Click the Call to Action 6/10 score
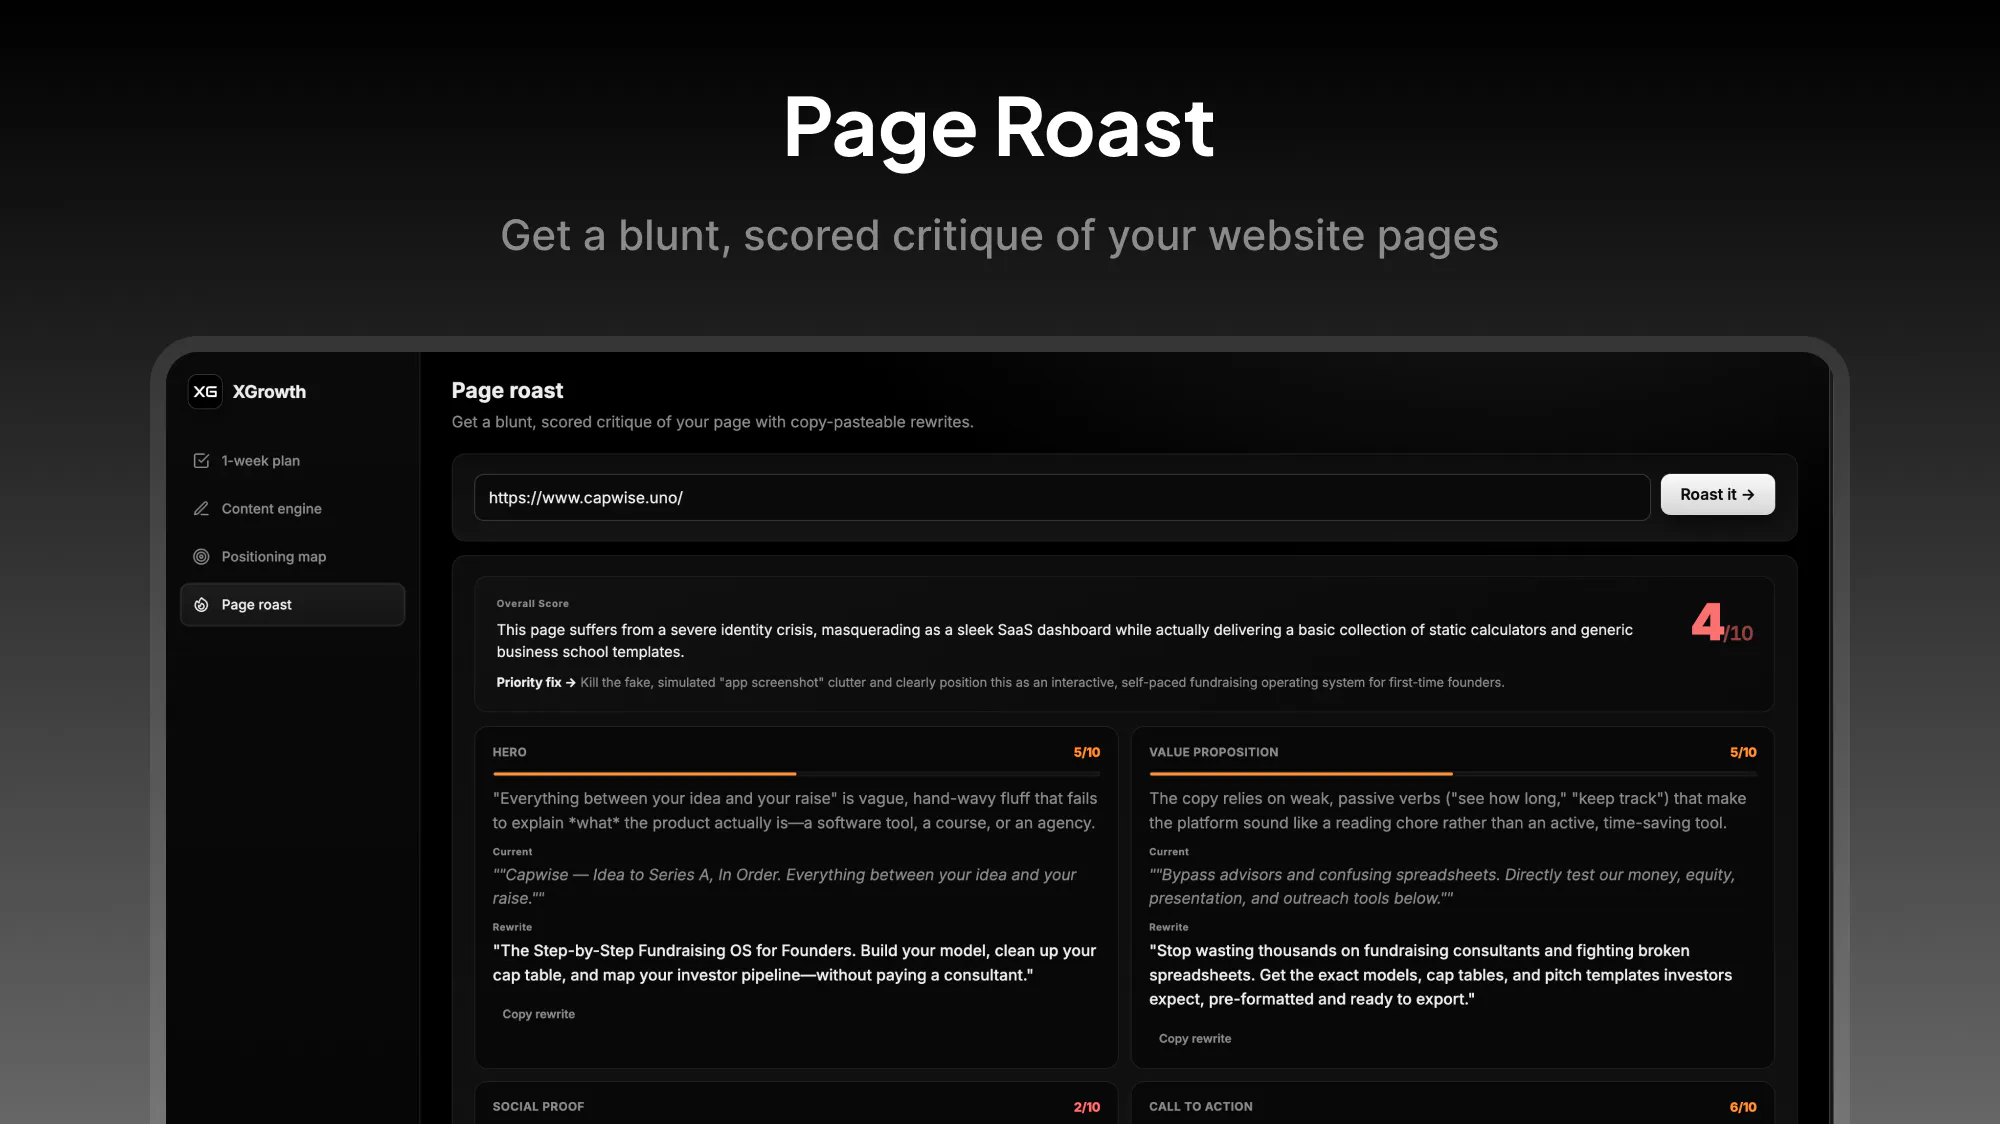The image size is (2000, 1124). [1743, 1107]
